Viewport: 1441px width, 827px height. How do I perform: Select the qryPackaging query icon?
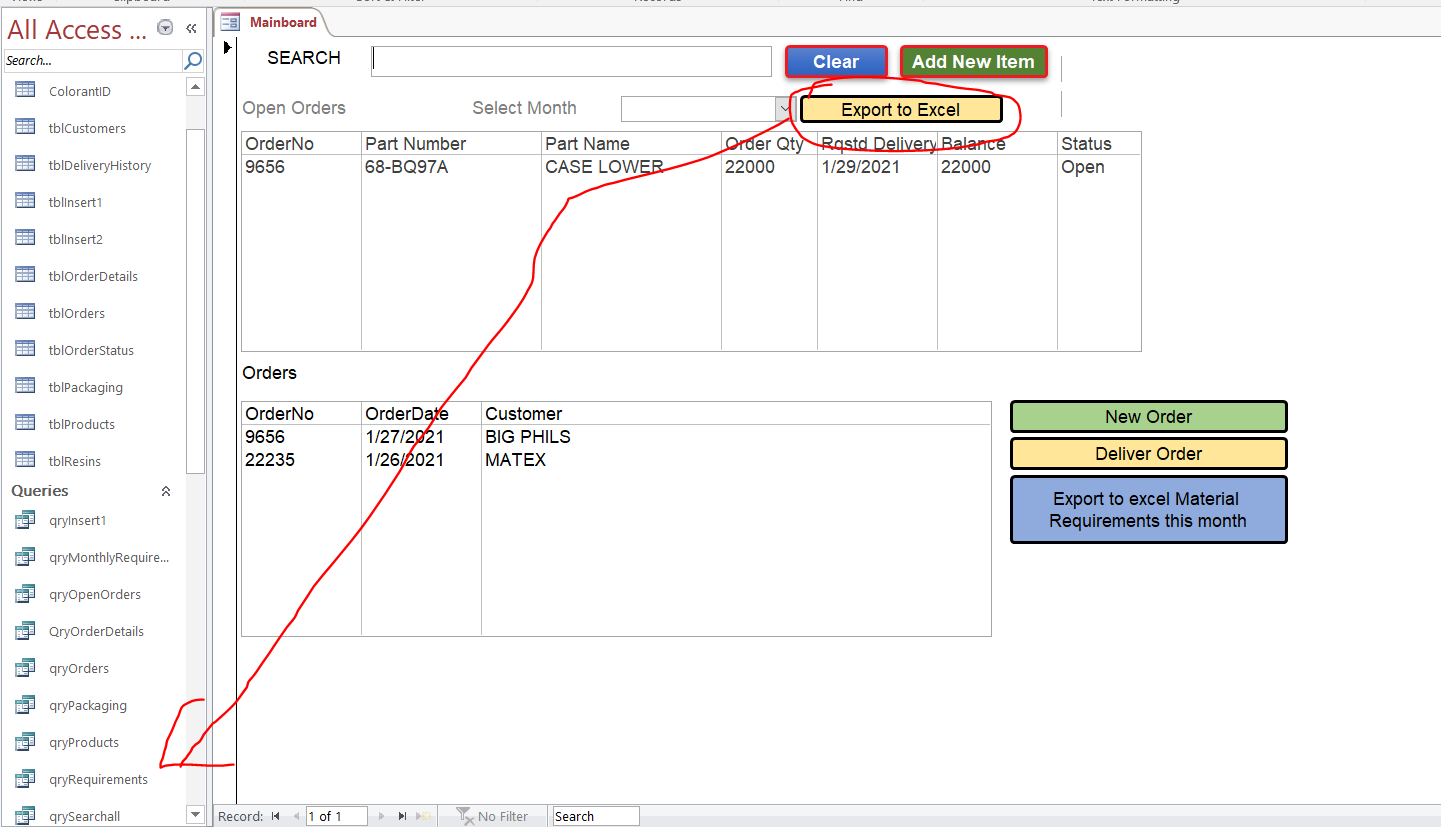pos(26,705)
